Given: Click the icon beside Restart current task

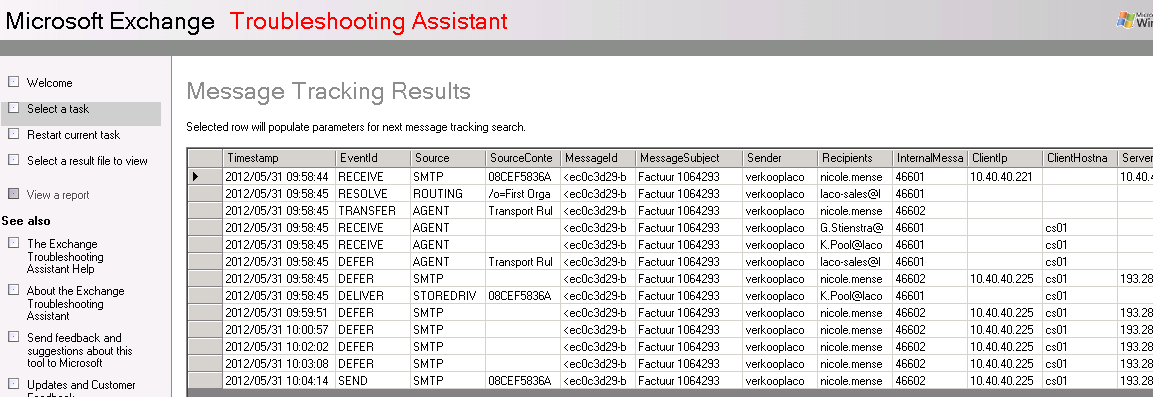Looking at the screenshot, I should tap(13, 134).
